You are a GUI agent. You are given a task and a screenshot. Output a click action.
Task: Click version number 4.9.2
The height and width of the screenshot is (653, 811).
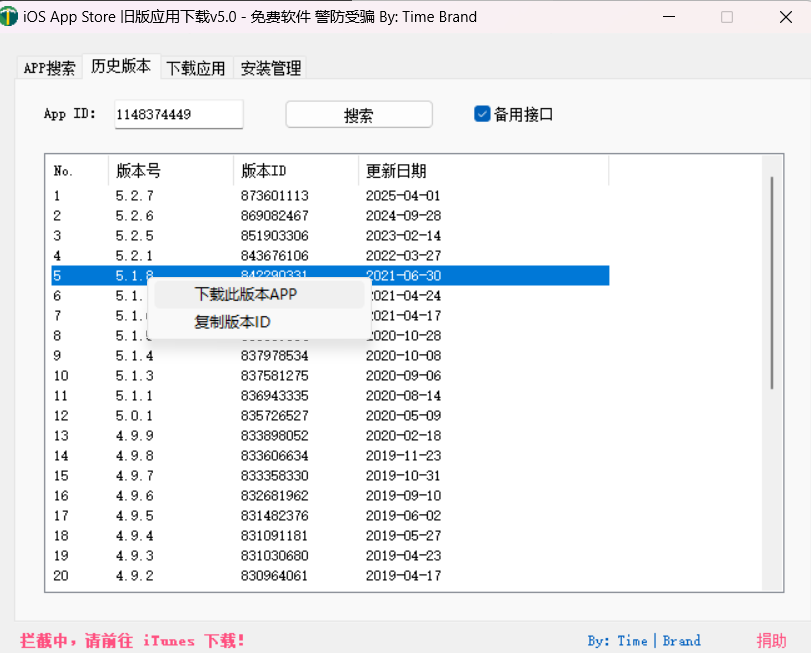tap(134, 575)
